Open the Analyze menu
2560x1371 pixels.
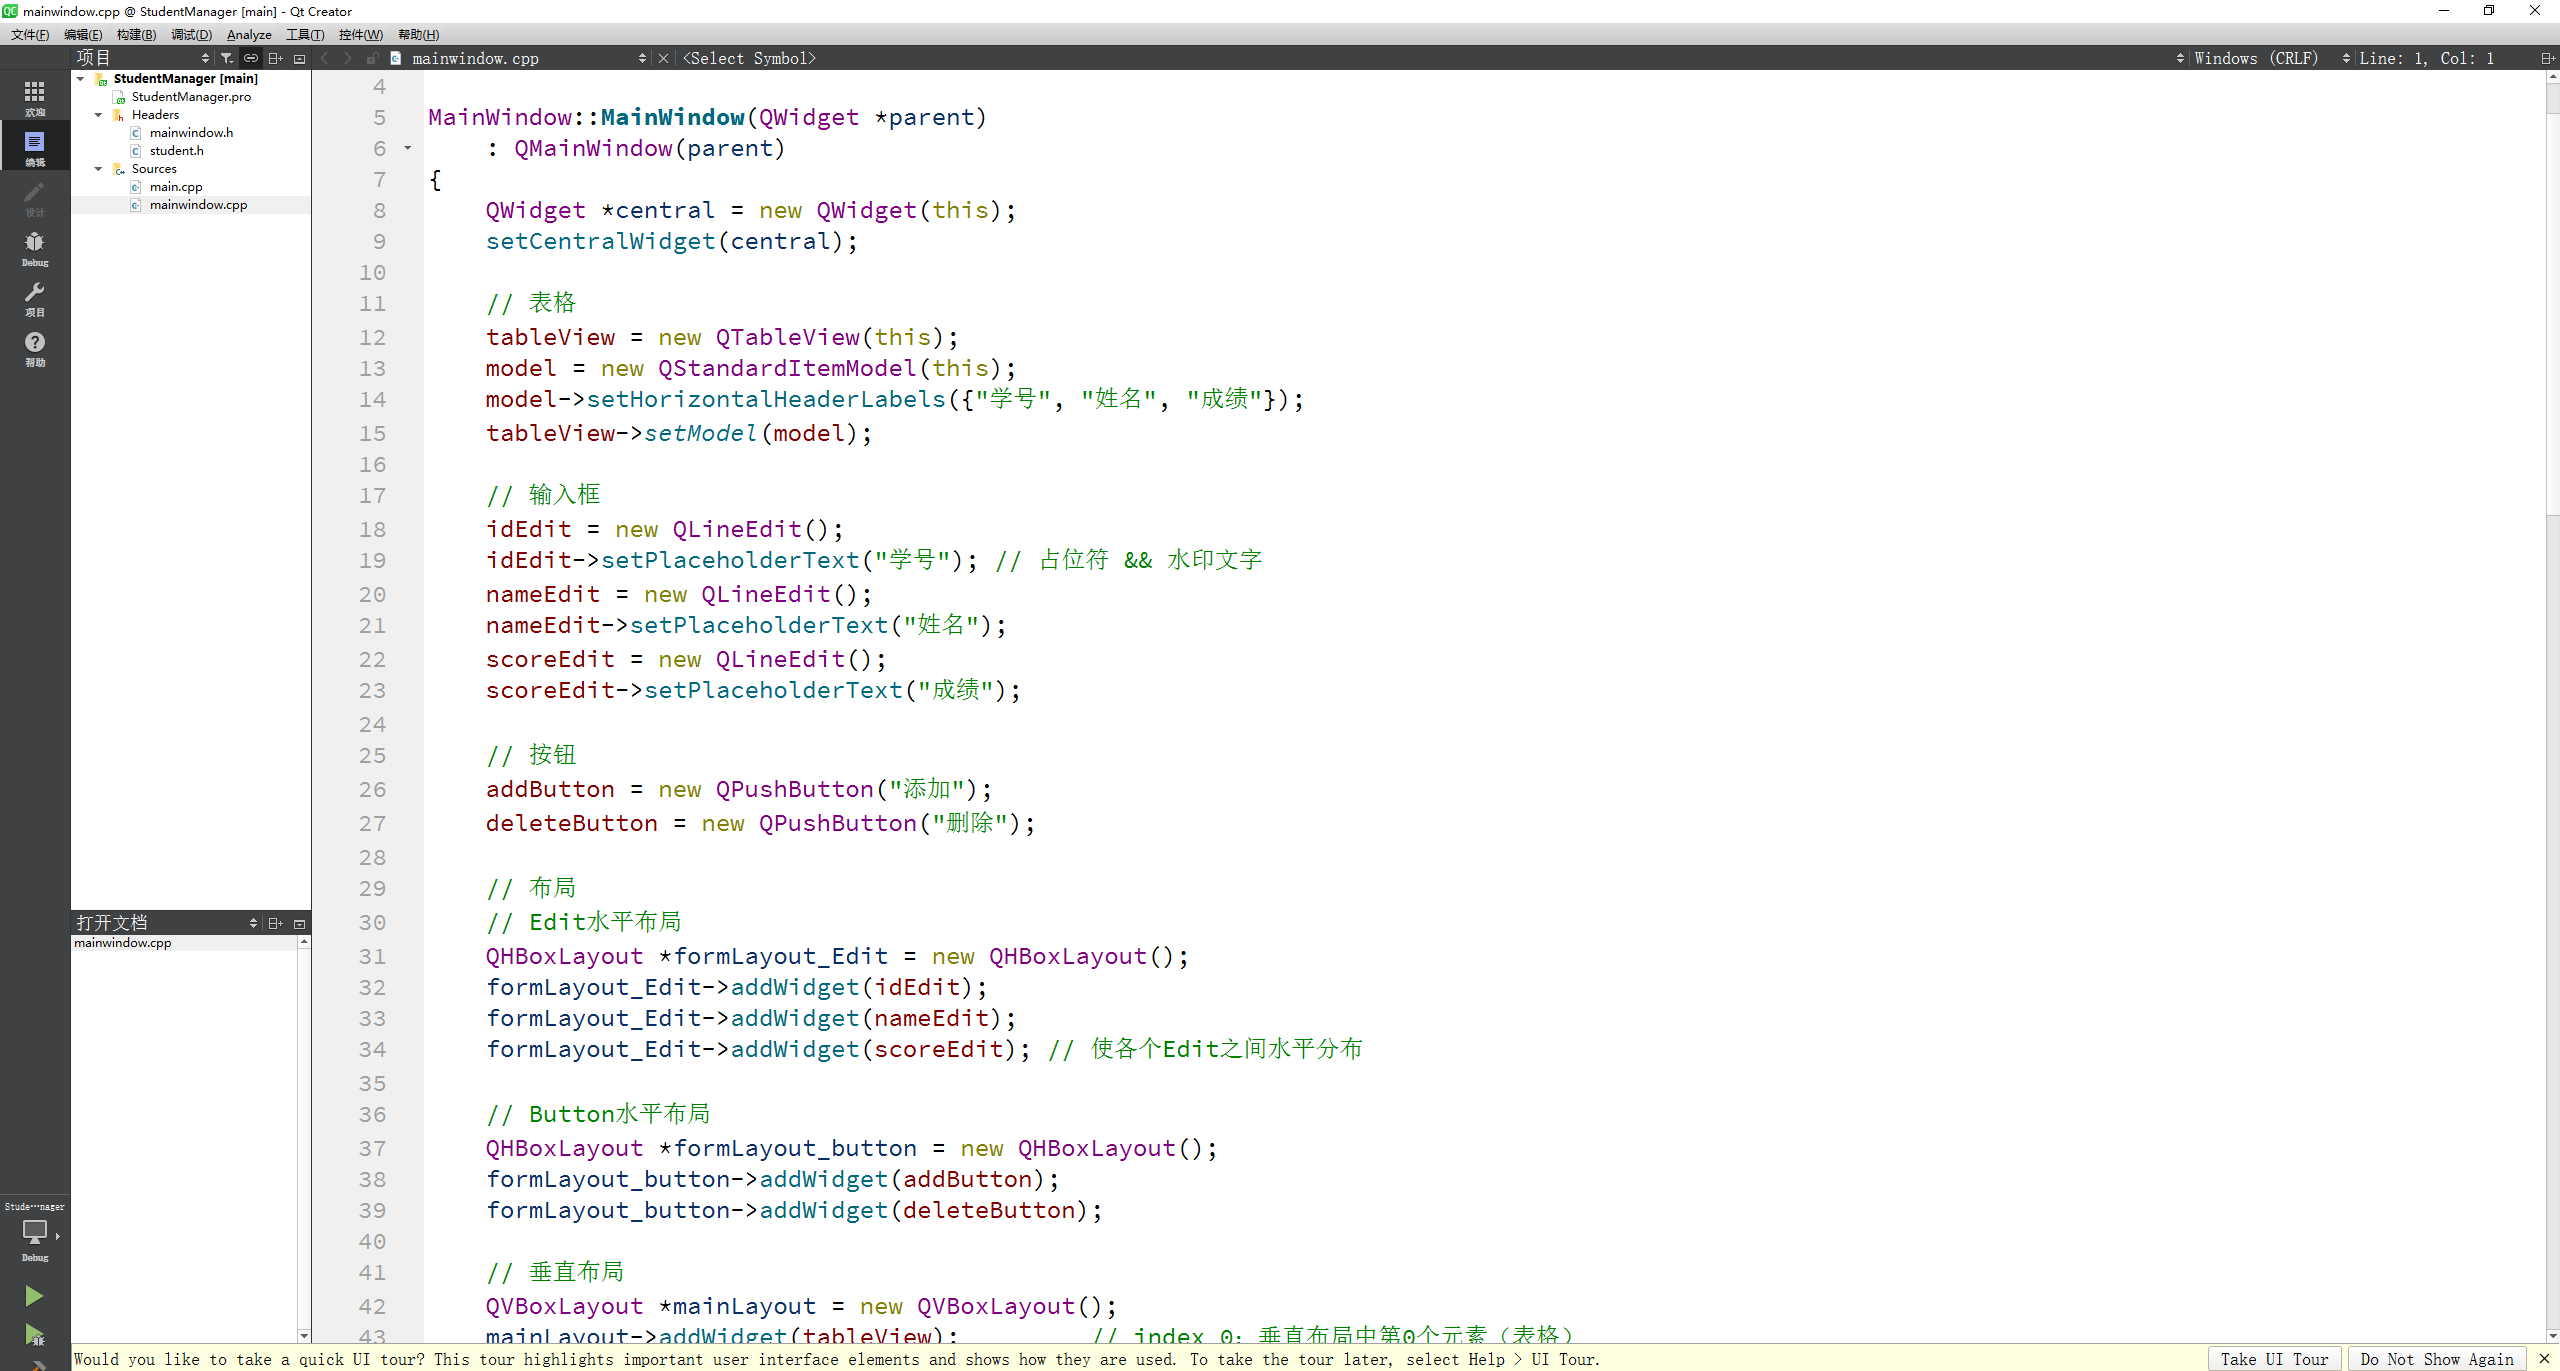tap(249, 35)
